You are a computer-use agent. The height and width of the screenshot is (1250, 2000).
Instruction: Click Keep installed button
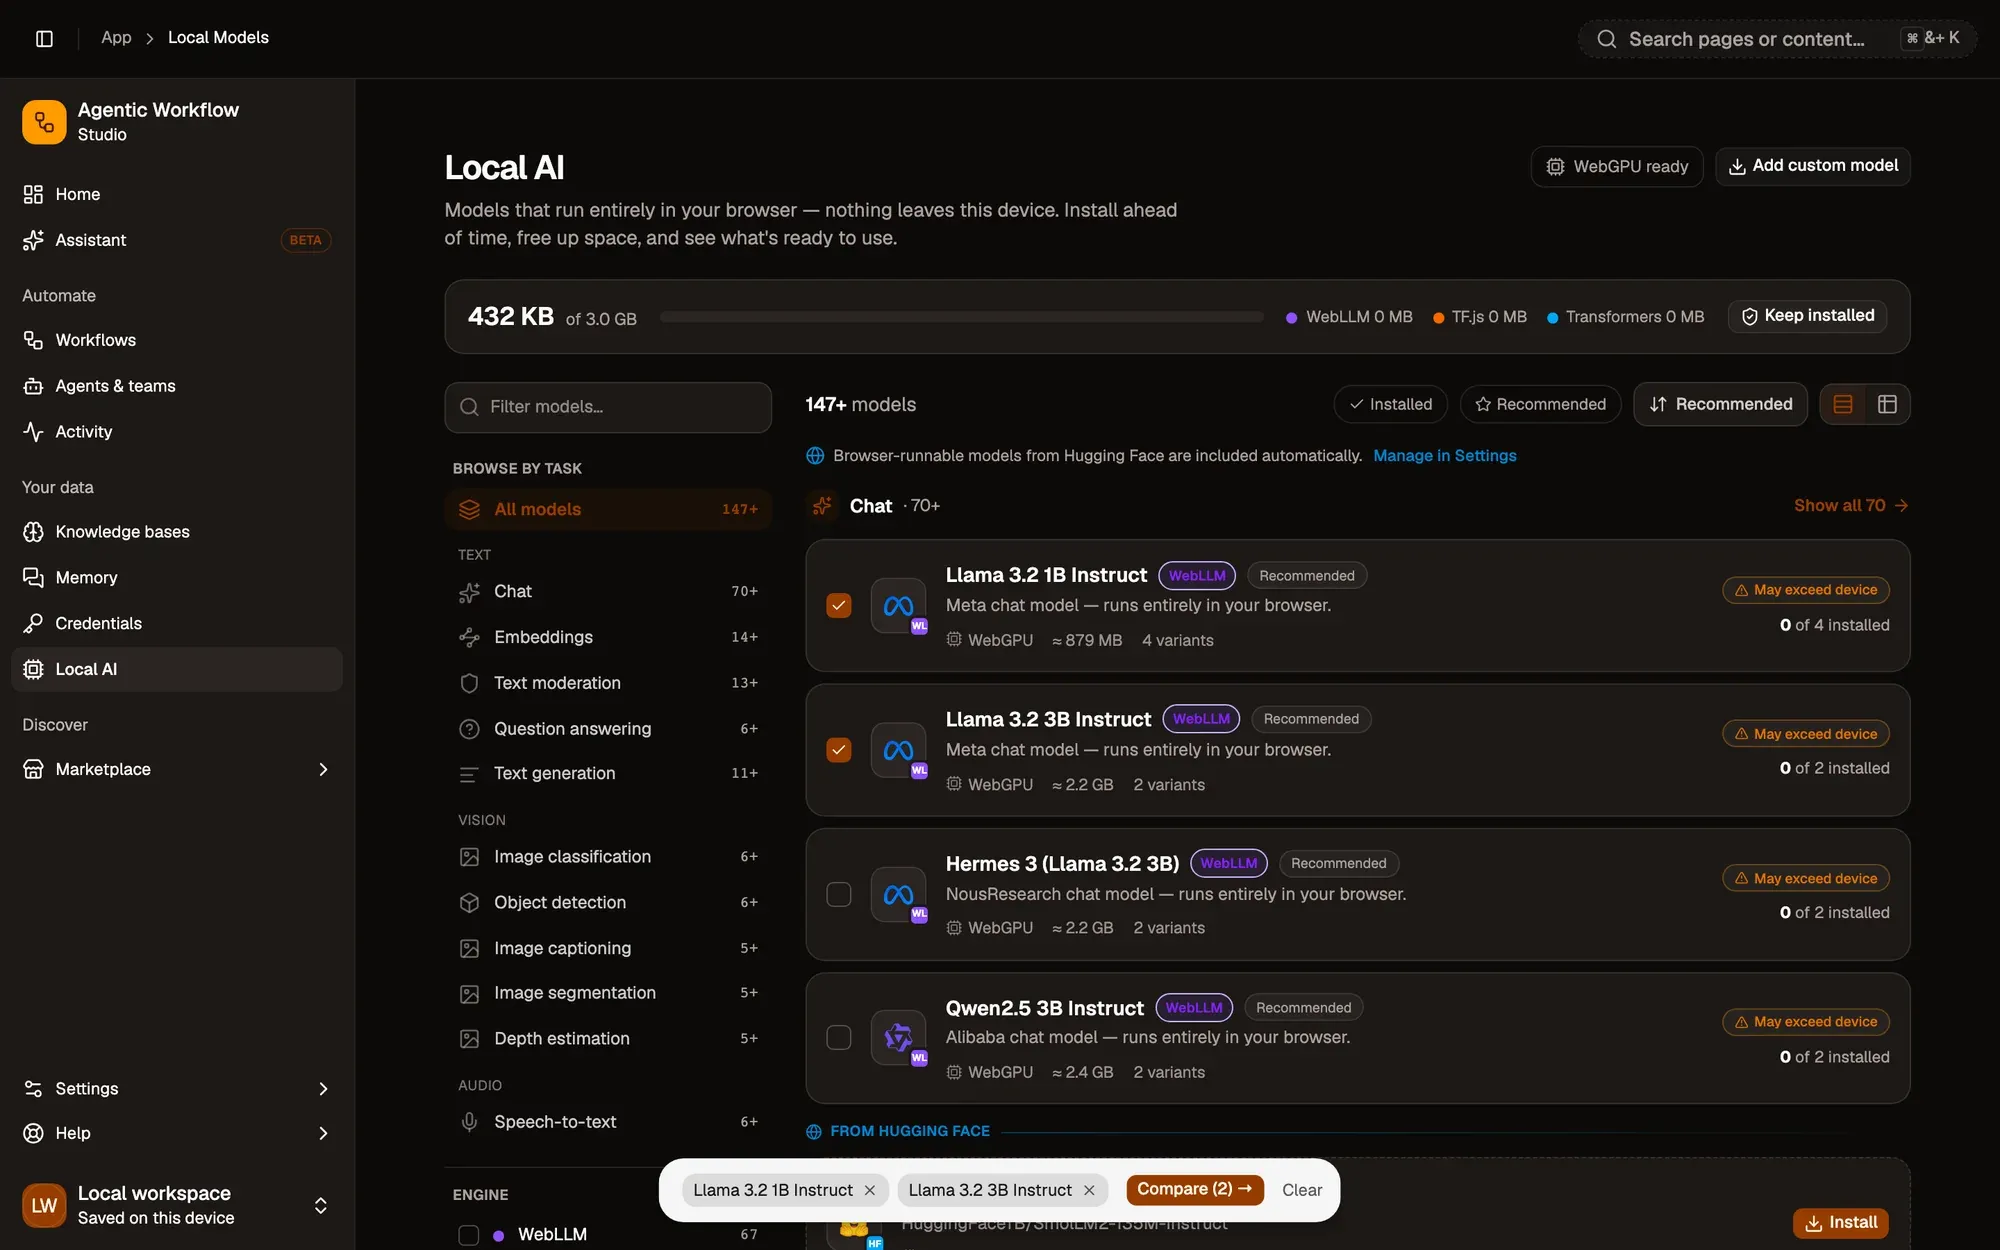tap(1808, 316)
